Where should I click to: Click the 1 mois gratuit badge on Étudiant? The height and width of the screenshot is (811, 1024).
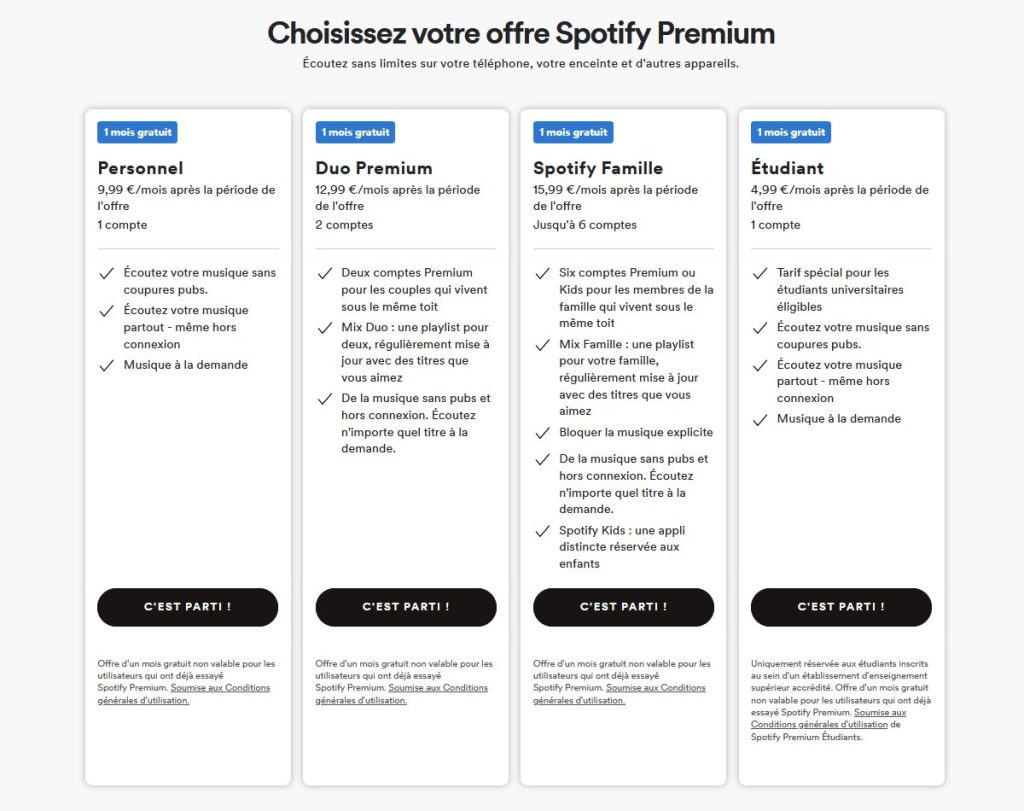[x=791, y=132]
